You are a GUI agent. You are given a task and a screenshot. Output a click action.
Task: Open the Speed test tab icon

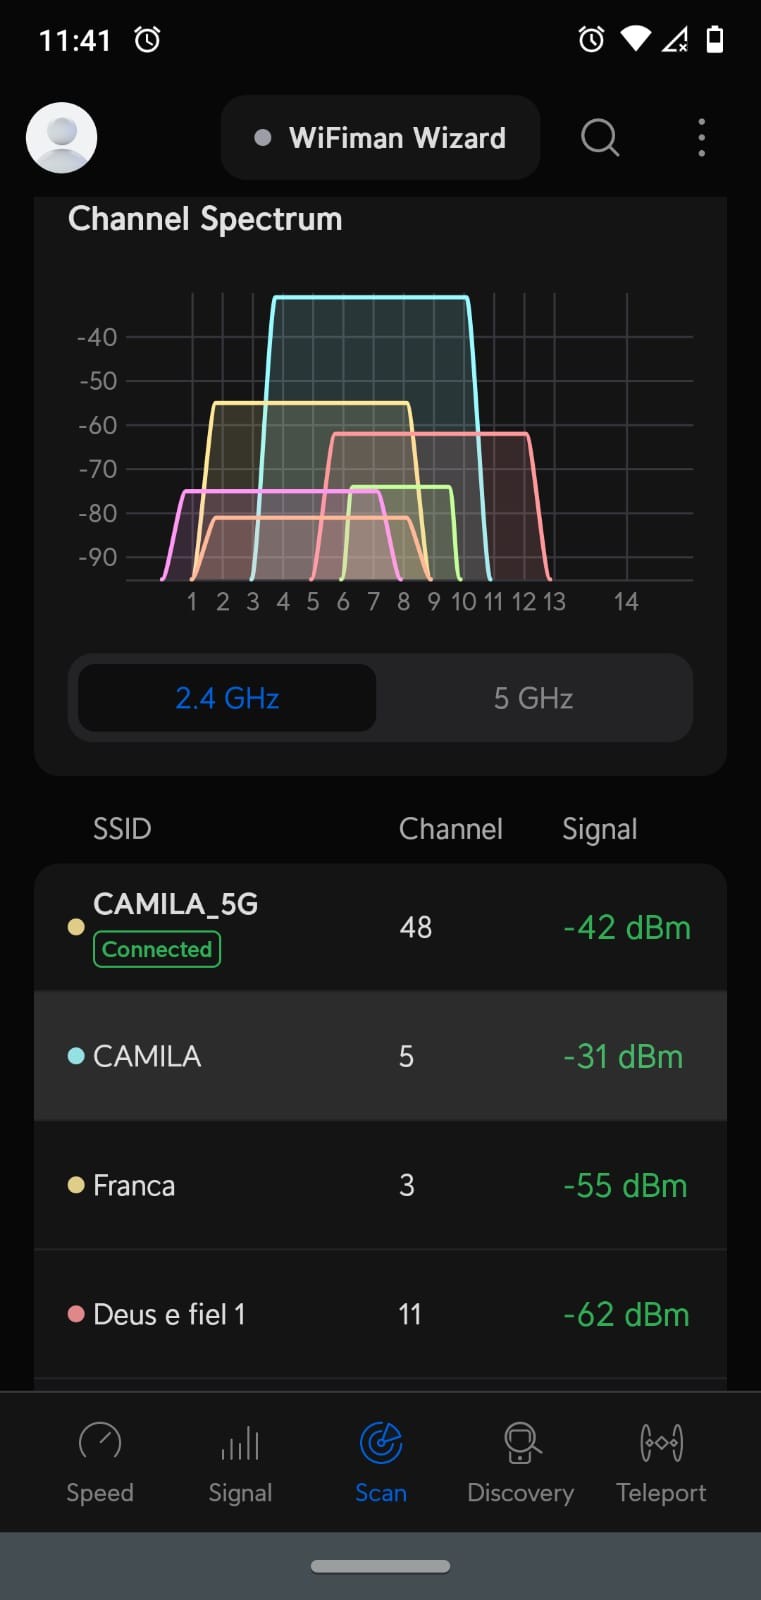click(100, 1442)
